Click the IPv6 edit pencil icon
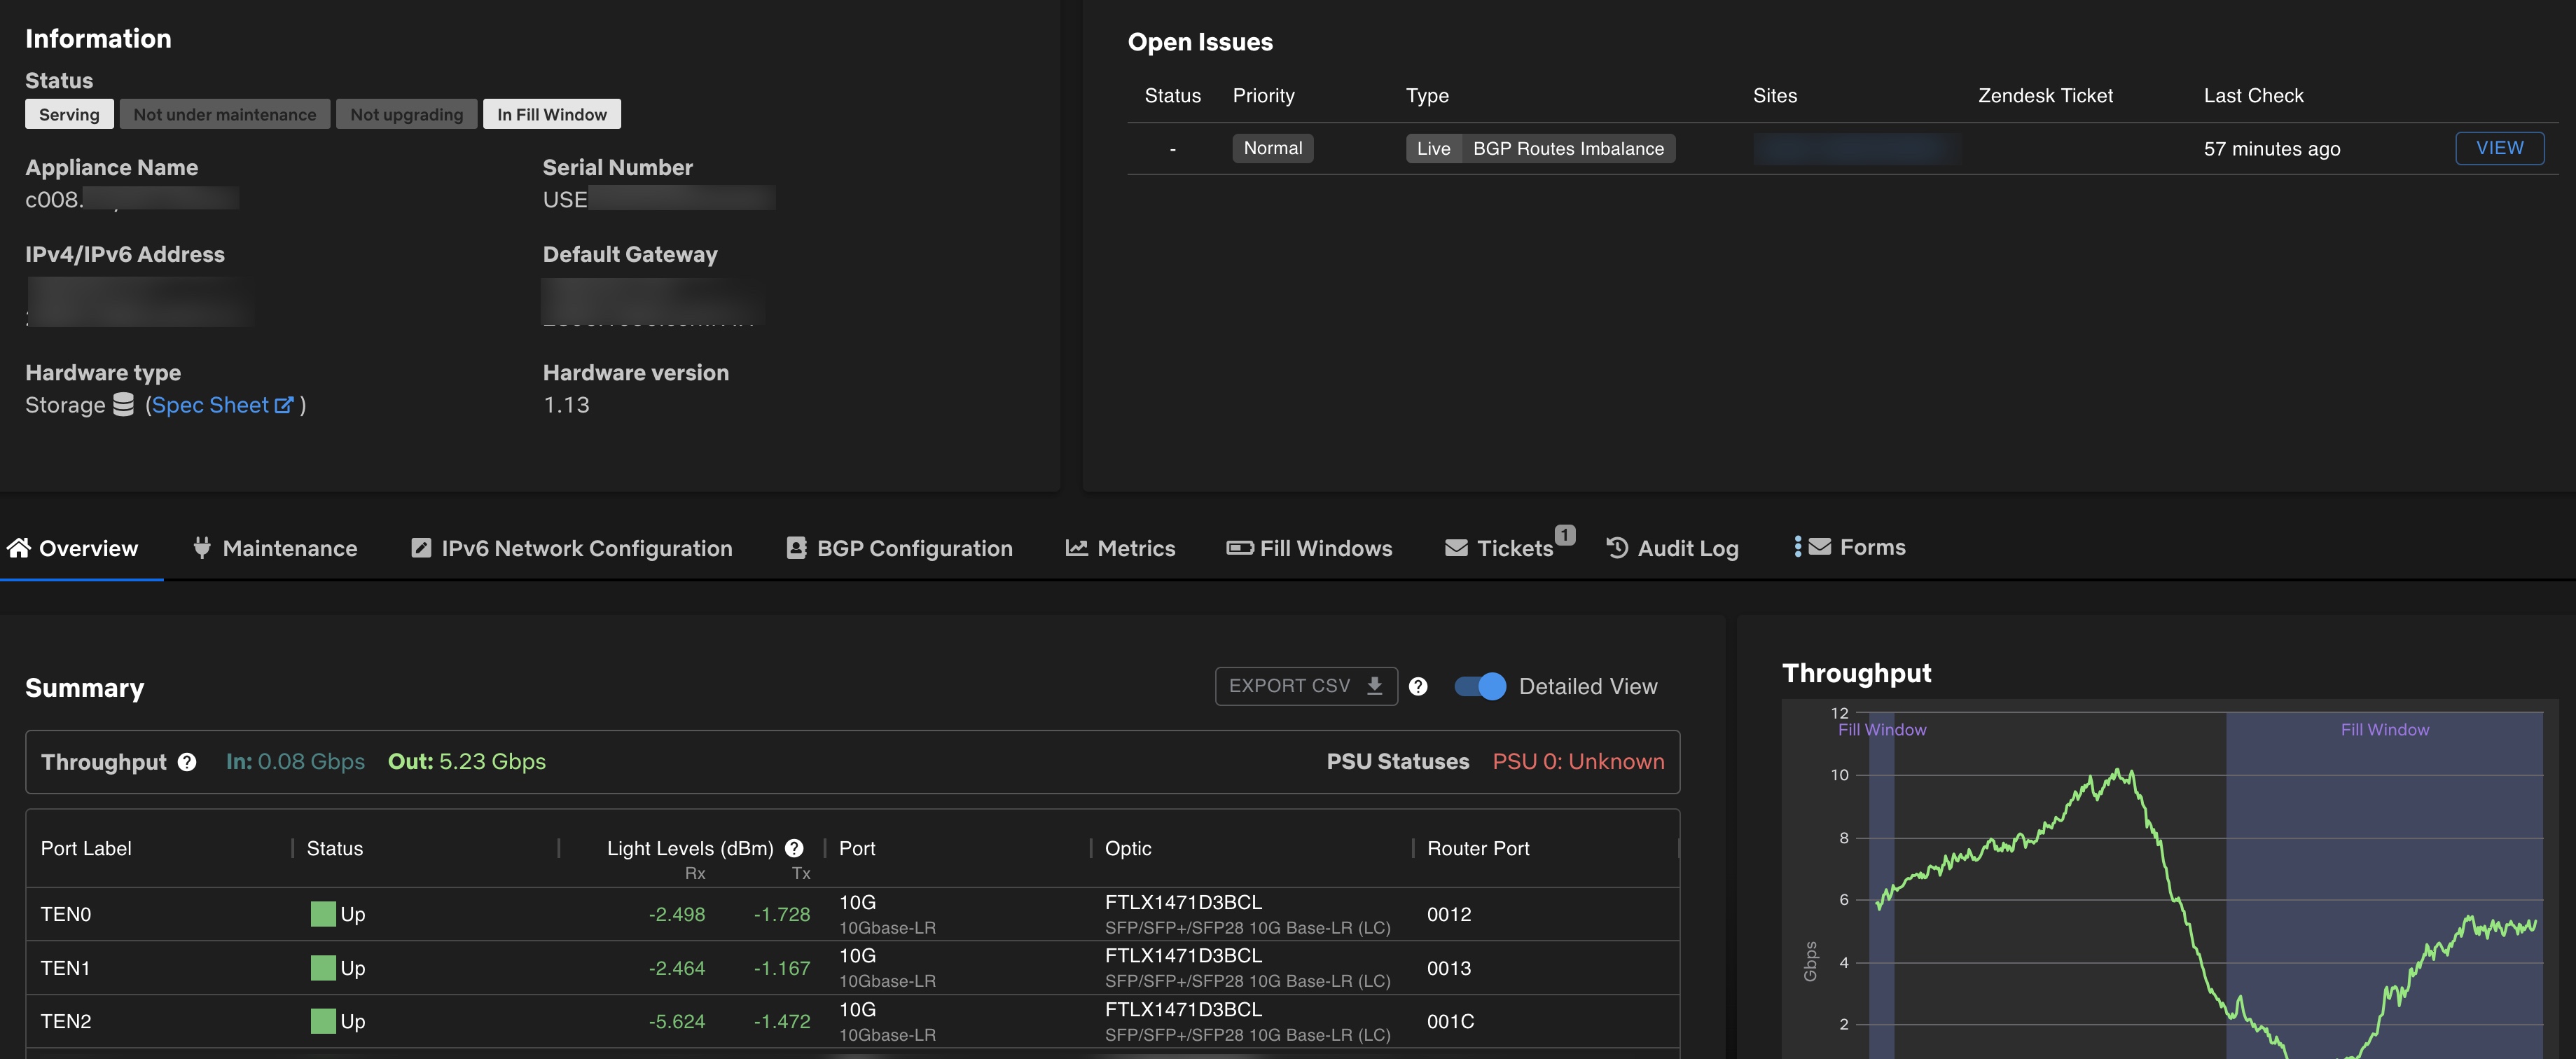 [421, 547]
